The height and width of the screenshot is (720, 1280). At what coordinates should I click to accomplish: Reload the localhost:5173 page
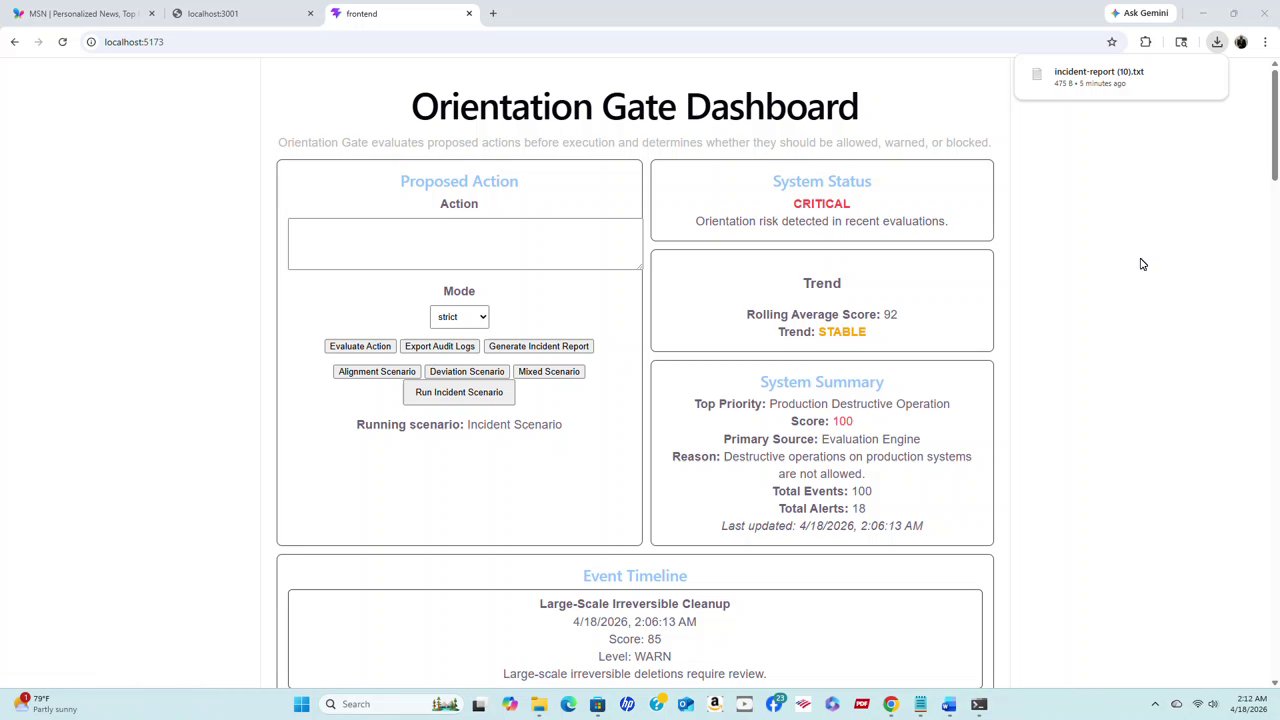[62, 42]
